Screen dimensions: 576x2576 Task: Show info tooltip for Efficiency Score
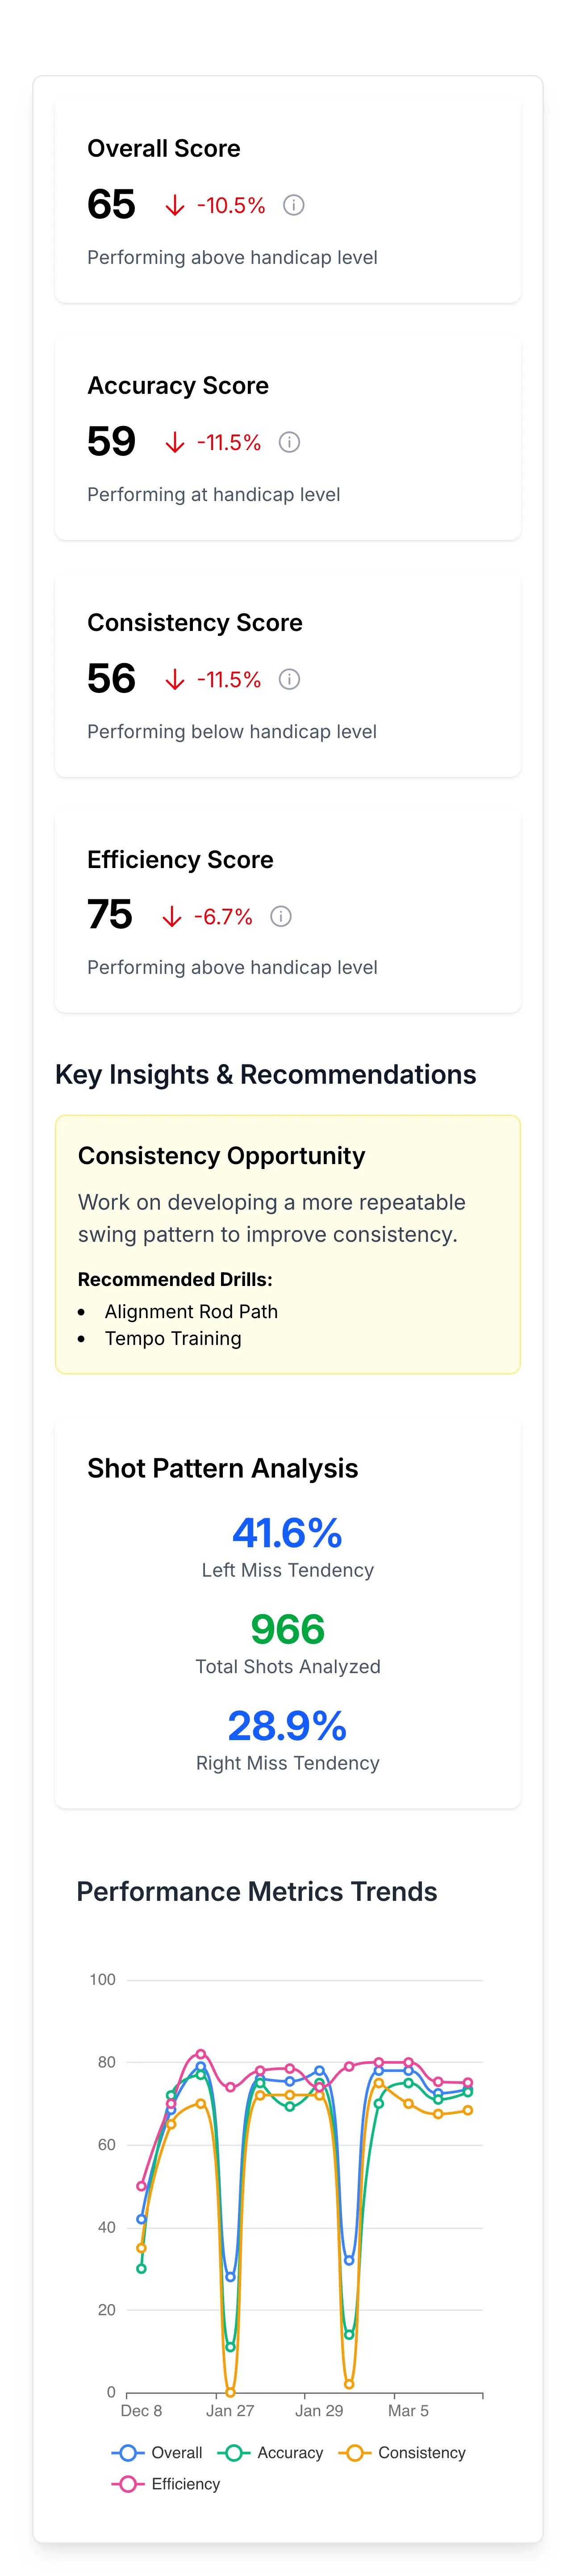[281, 916]
